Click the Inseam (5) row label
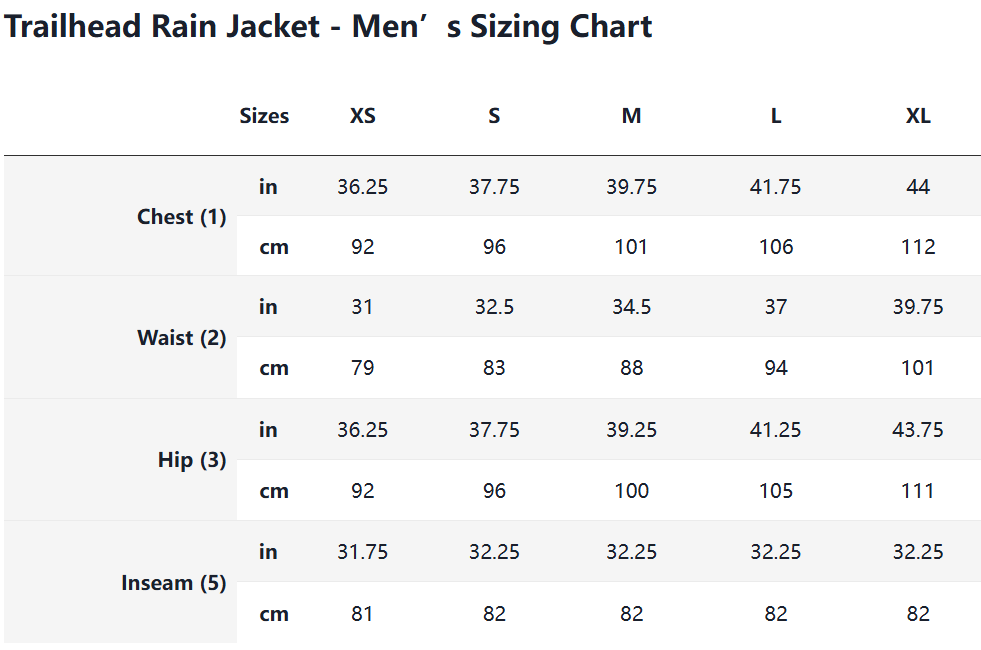This screenshot has height=650, width=981. click(x=174, y=583)
